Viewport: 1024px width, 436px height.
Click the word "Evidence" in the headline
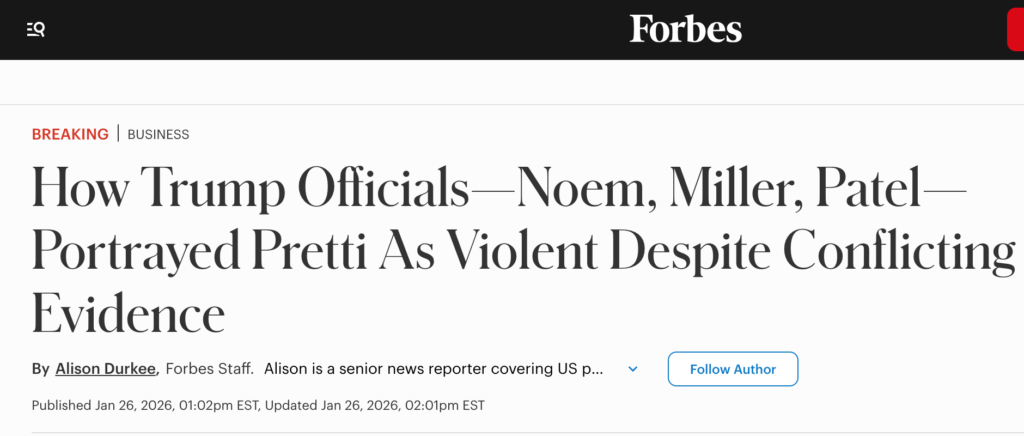[x=128, y=312]
